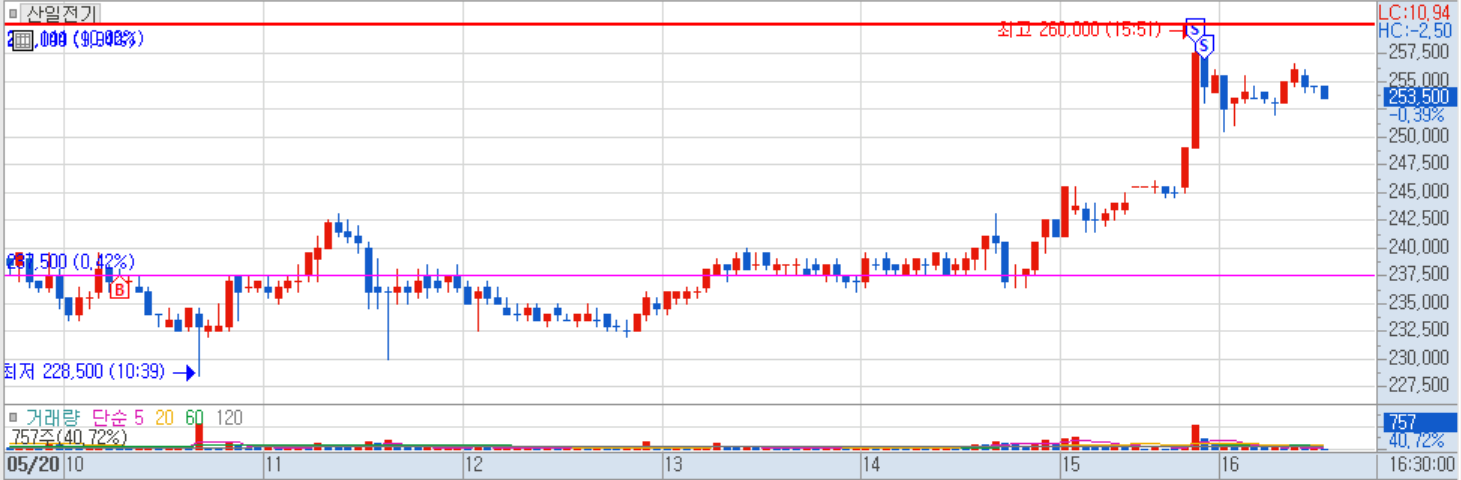
Task: Open the data table grid icon
Action: 22,40
